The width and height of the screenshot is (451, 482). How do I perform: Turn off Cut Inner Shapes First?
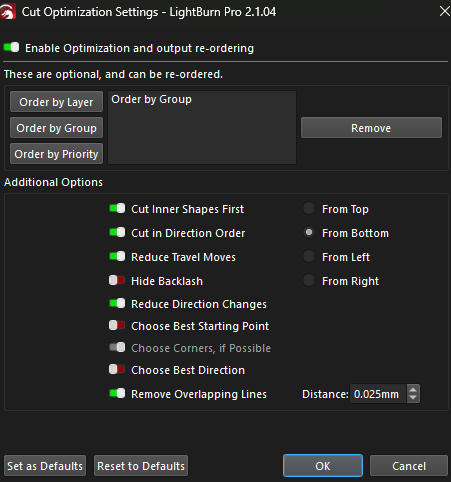[117, 209]
